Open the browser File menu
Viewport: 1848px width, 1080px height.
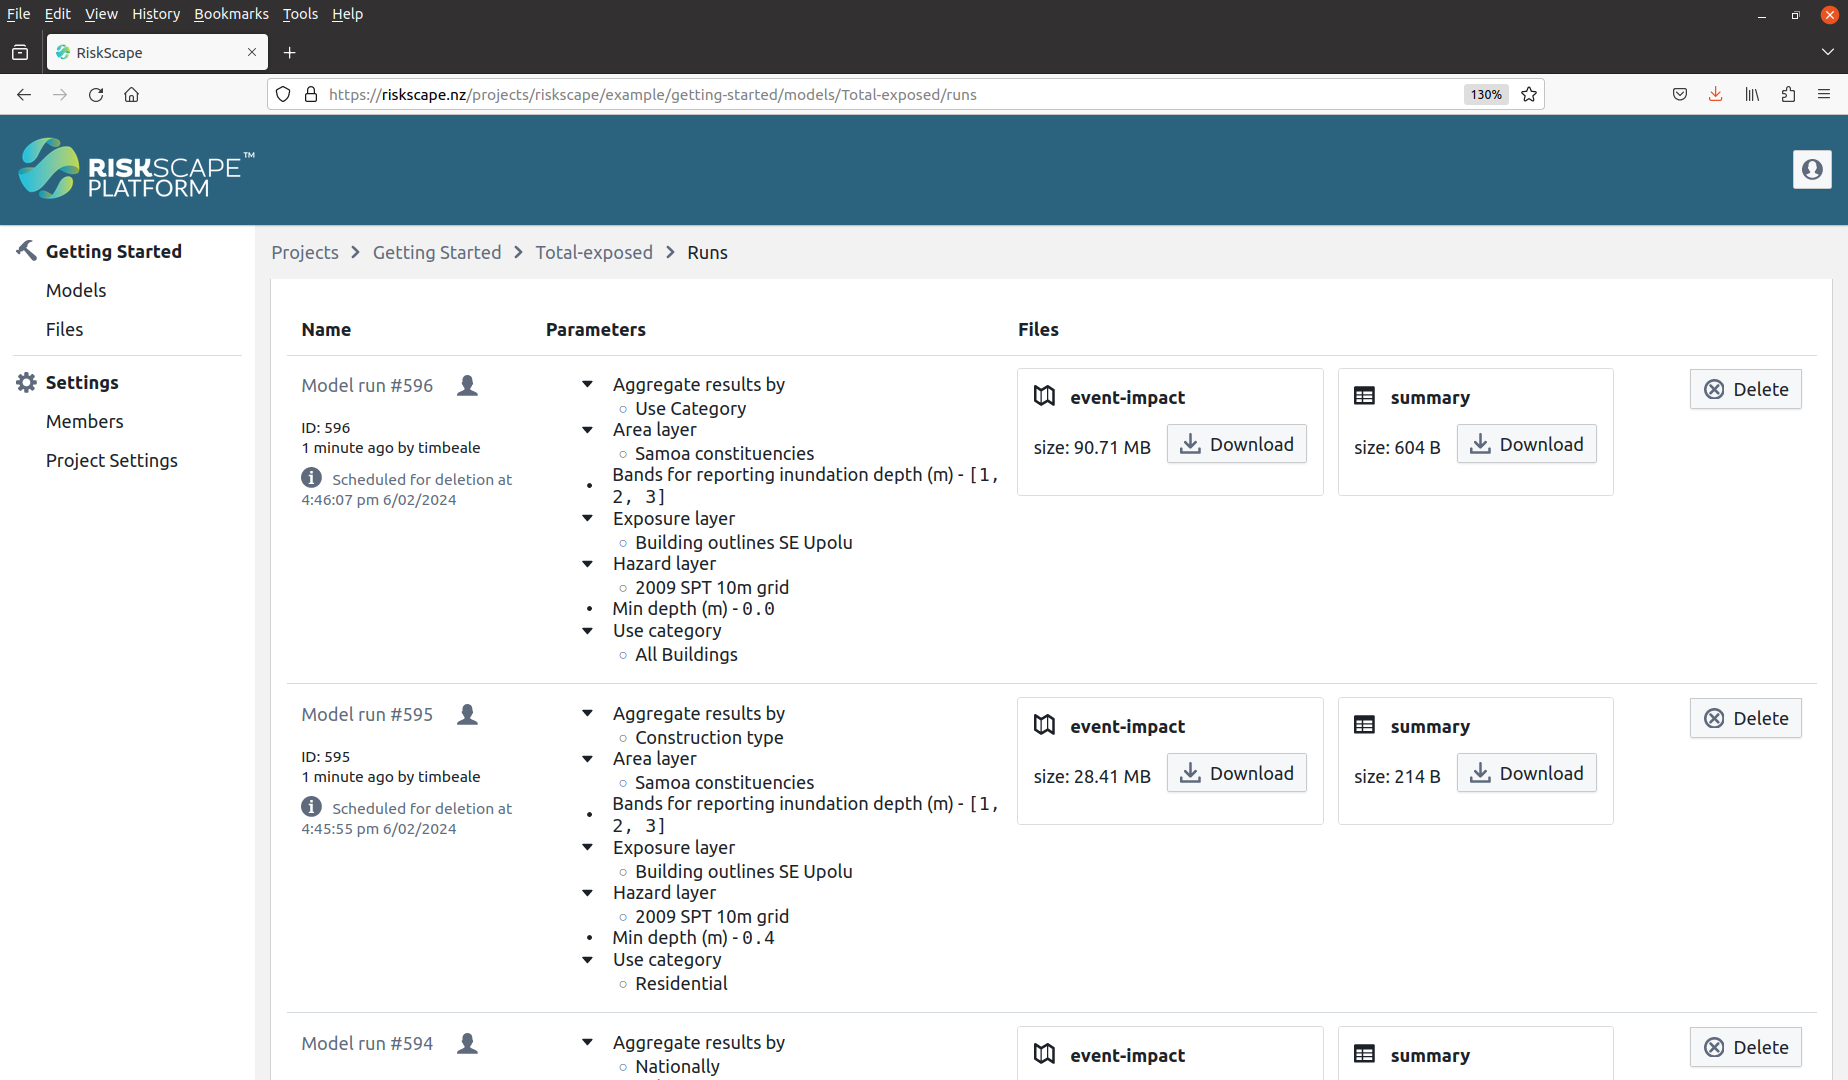(18, 14)
